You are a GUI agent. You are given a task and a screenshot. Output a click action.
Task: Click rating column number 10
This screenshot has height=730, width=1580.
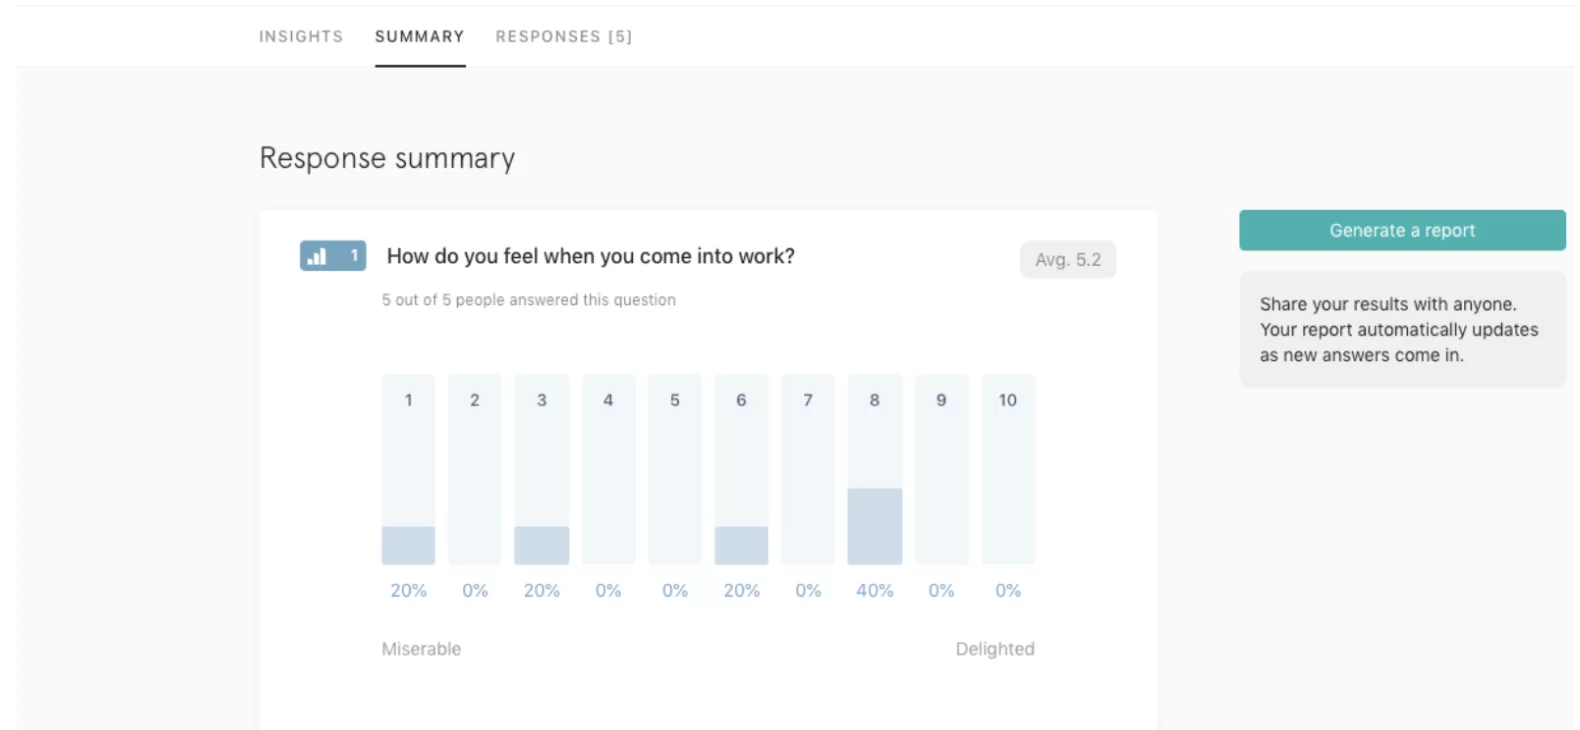1008,470
